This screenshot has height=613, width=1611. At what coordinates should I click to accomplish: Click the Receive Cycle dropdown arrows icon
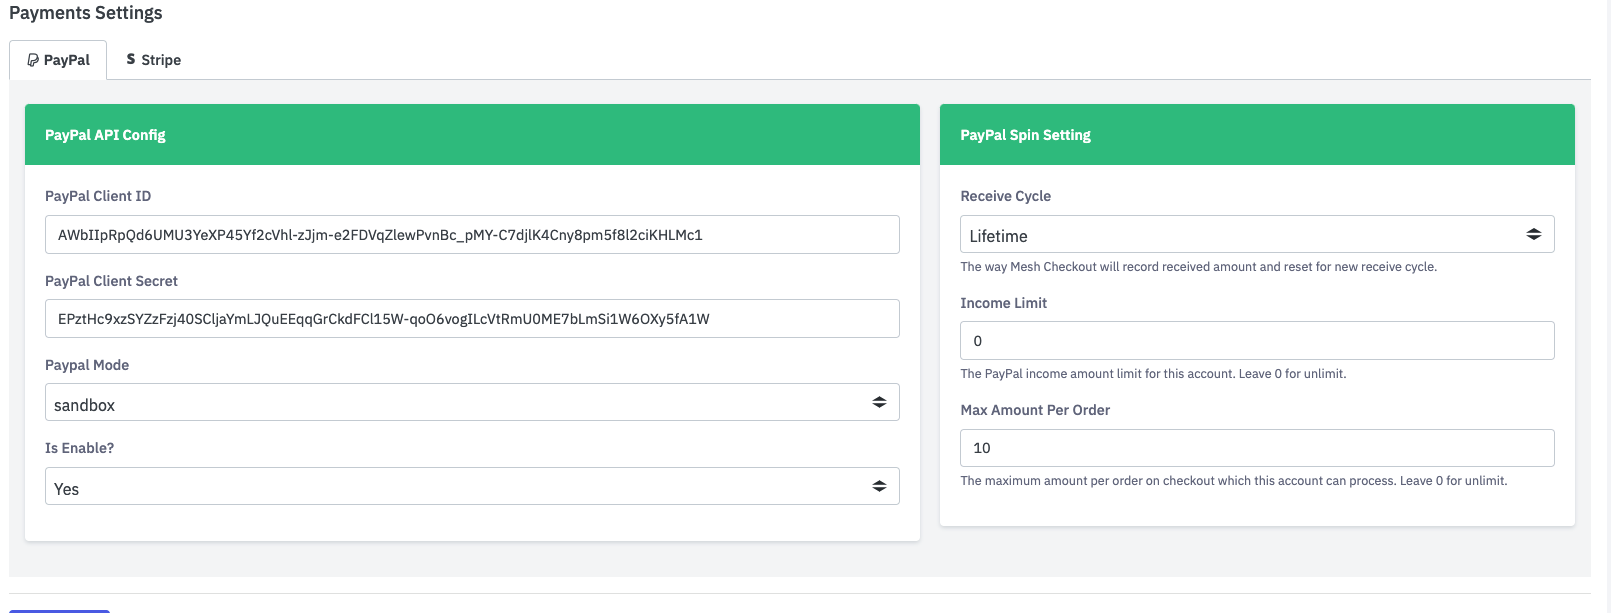pos(1533,234)
